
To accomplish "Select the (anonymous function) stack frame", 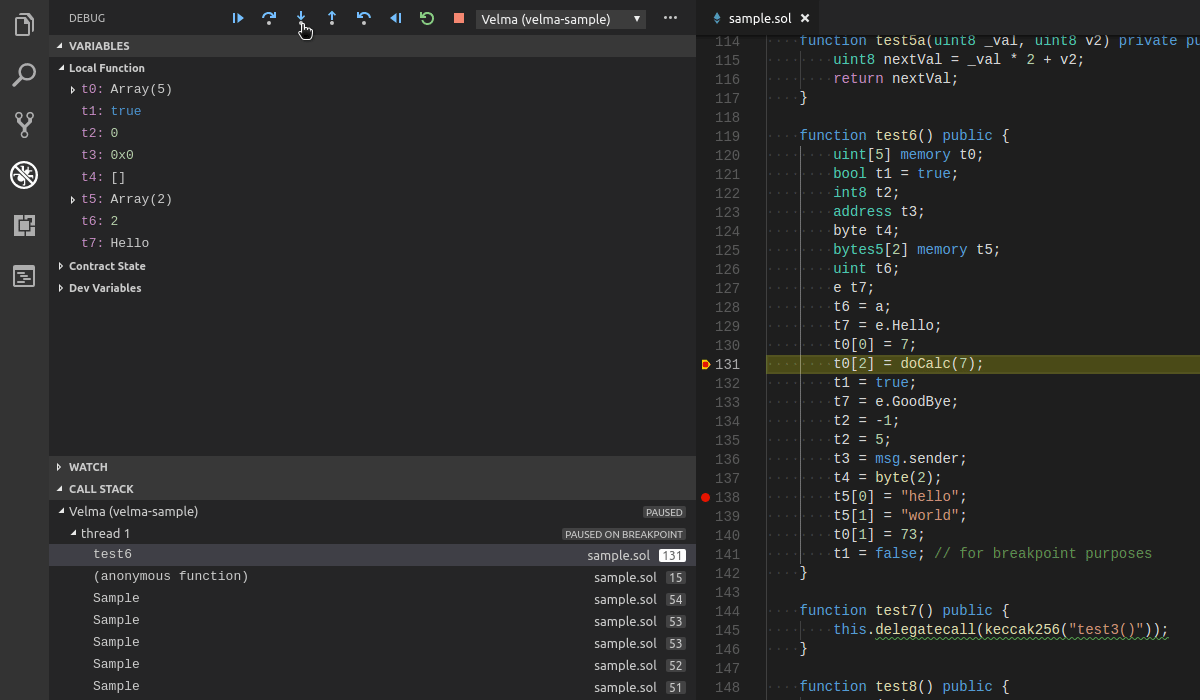I will (170, 577).
